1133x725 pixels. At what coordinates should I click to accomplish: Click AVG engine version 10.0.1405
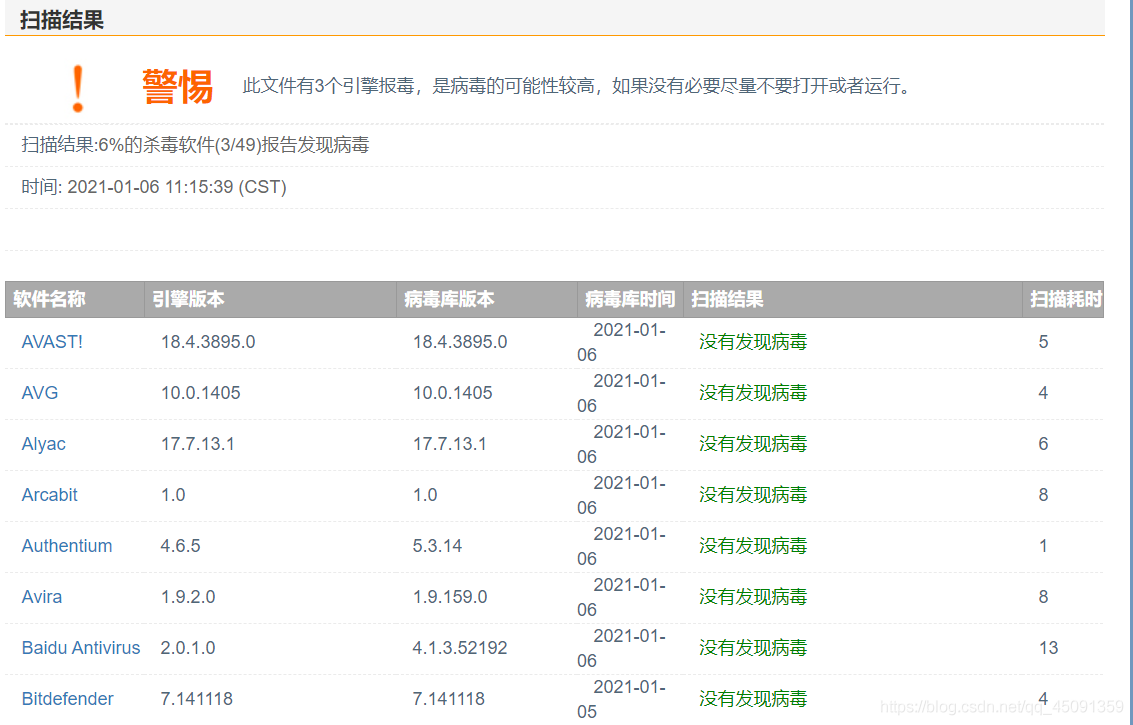tap(200, 393)
